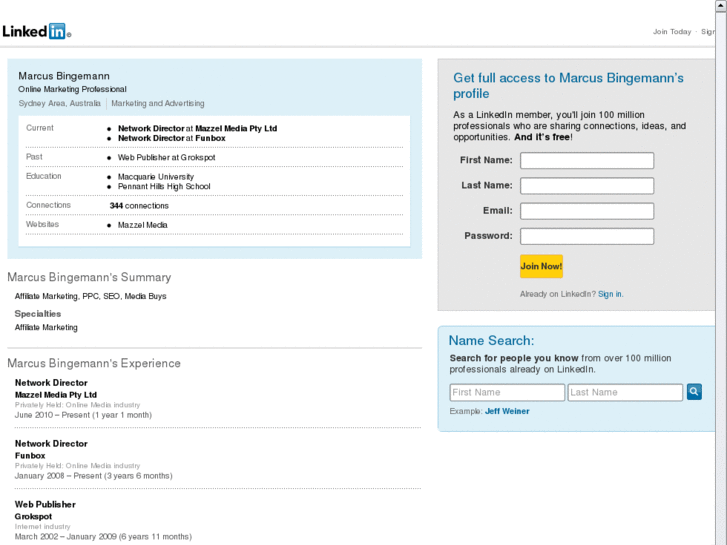The width and height of the screenshot is (727, 545).
Task: Click the name search magnifier button
Action: (x=694, y=392)
